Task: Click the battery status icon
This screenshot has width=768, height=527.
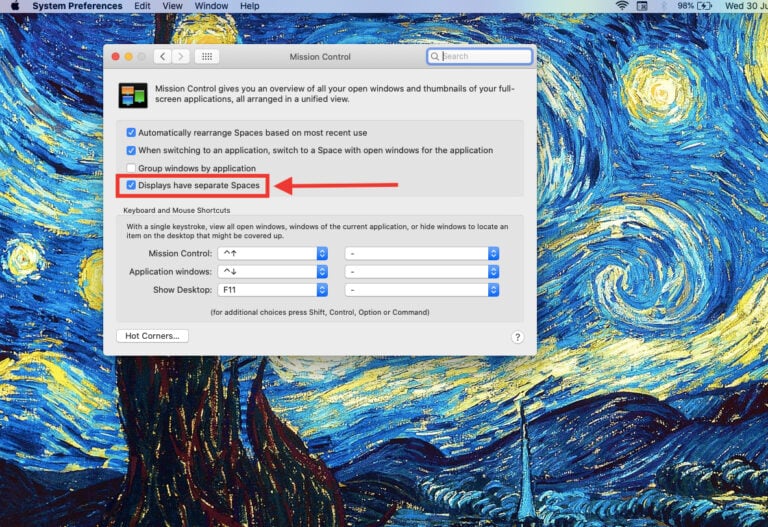Action: [704, 6]
